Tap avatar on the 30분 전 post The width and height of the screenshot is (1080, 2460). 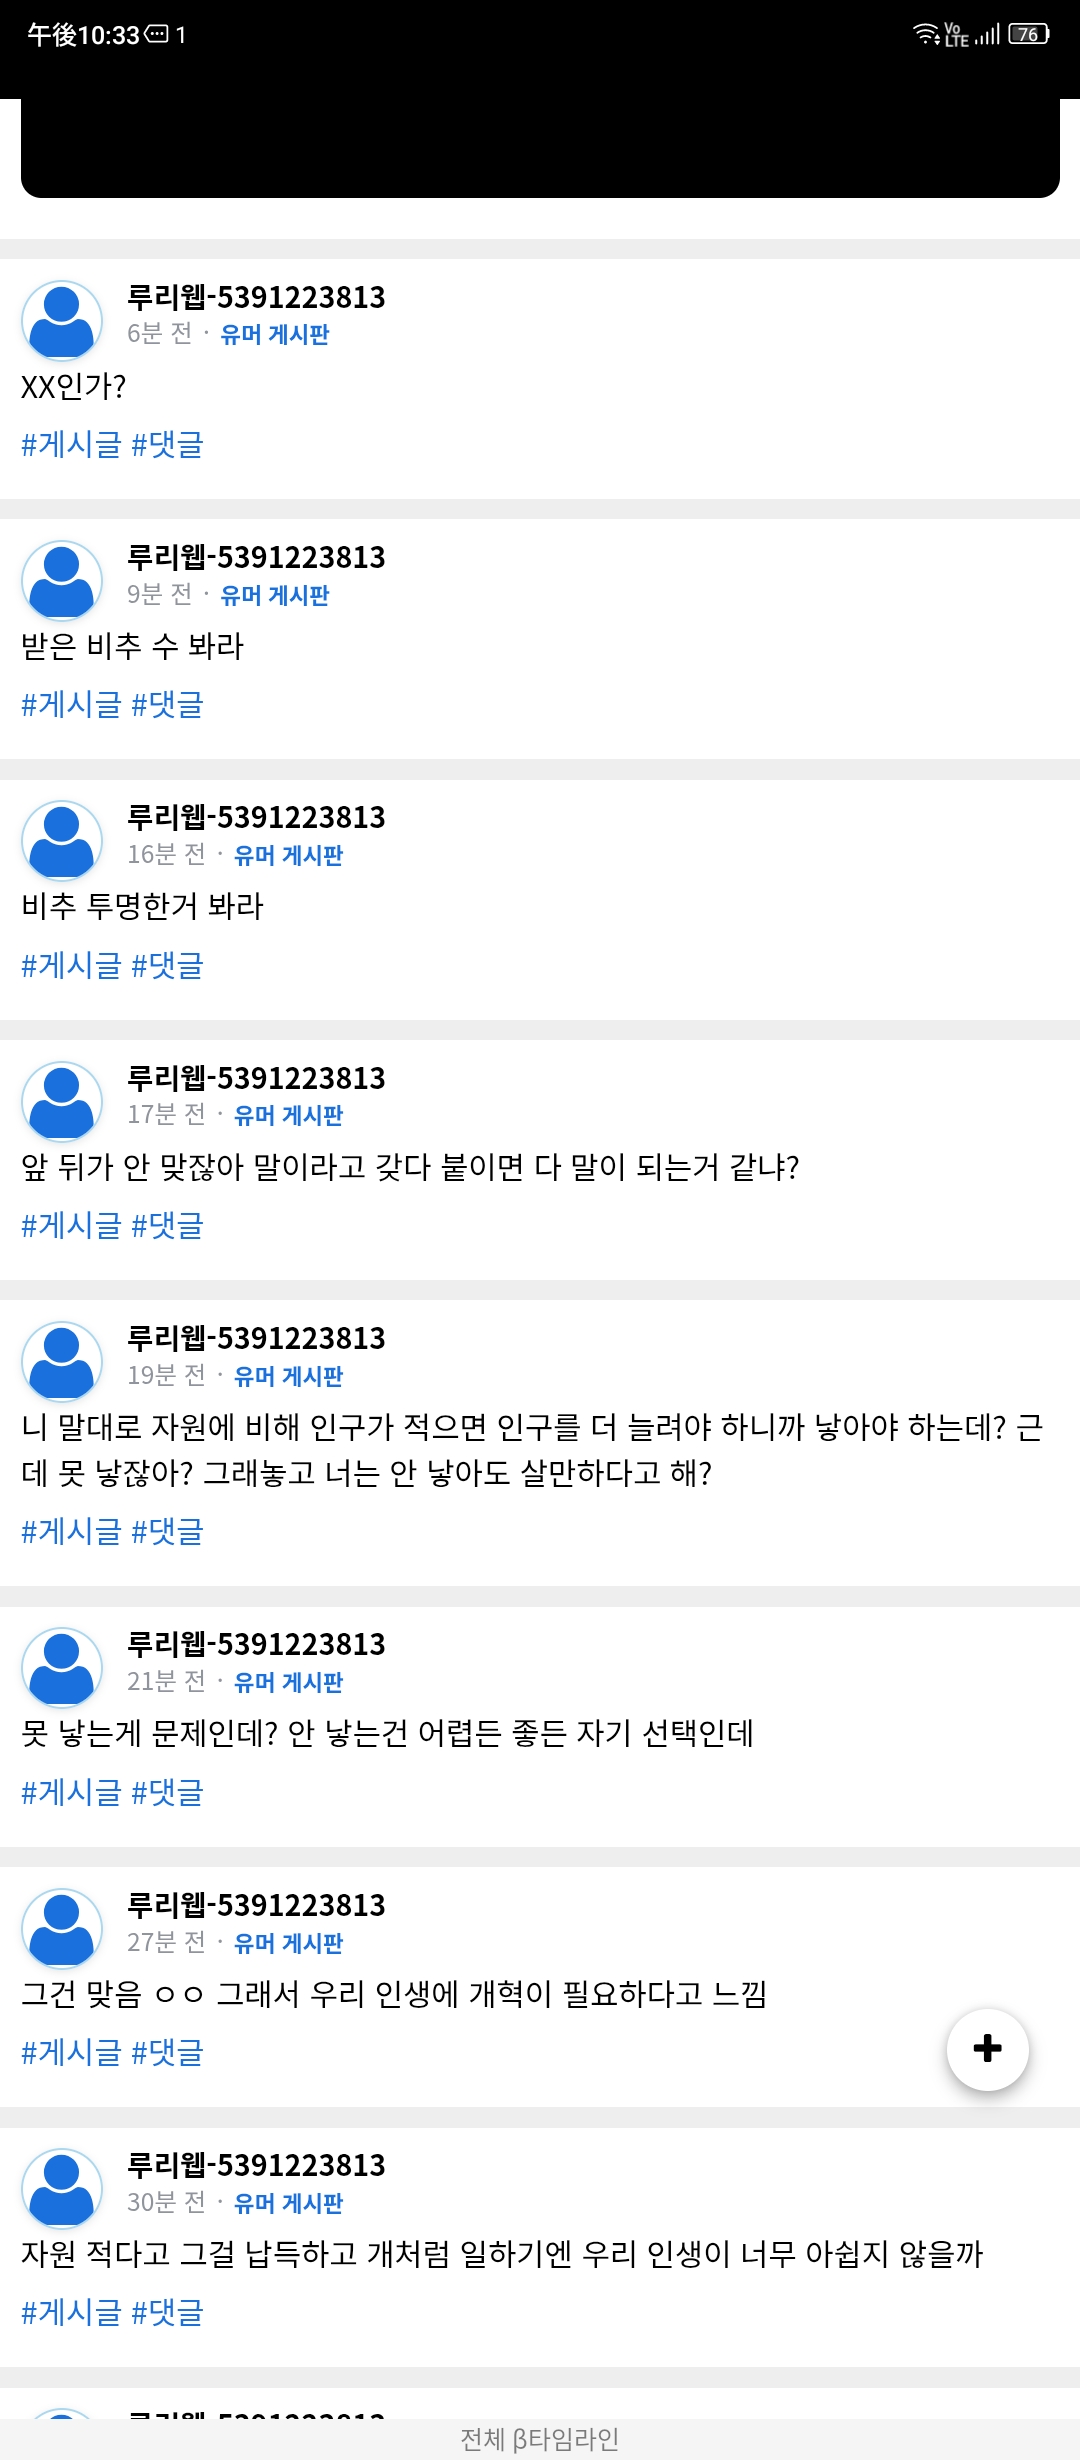(62, 2189)
